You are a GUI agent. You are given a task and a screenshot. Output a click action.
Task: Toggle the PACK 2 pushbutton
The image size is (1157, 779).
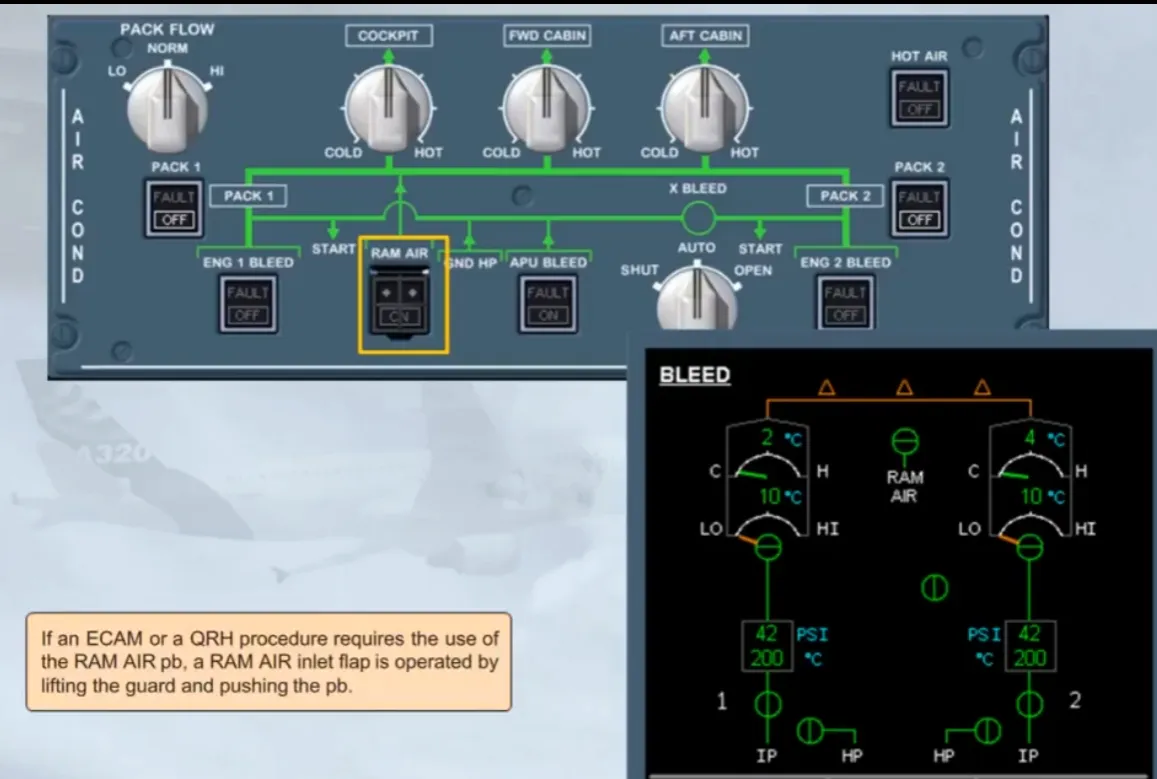coord(919,208)
